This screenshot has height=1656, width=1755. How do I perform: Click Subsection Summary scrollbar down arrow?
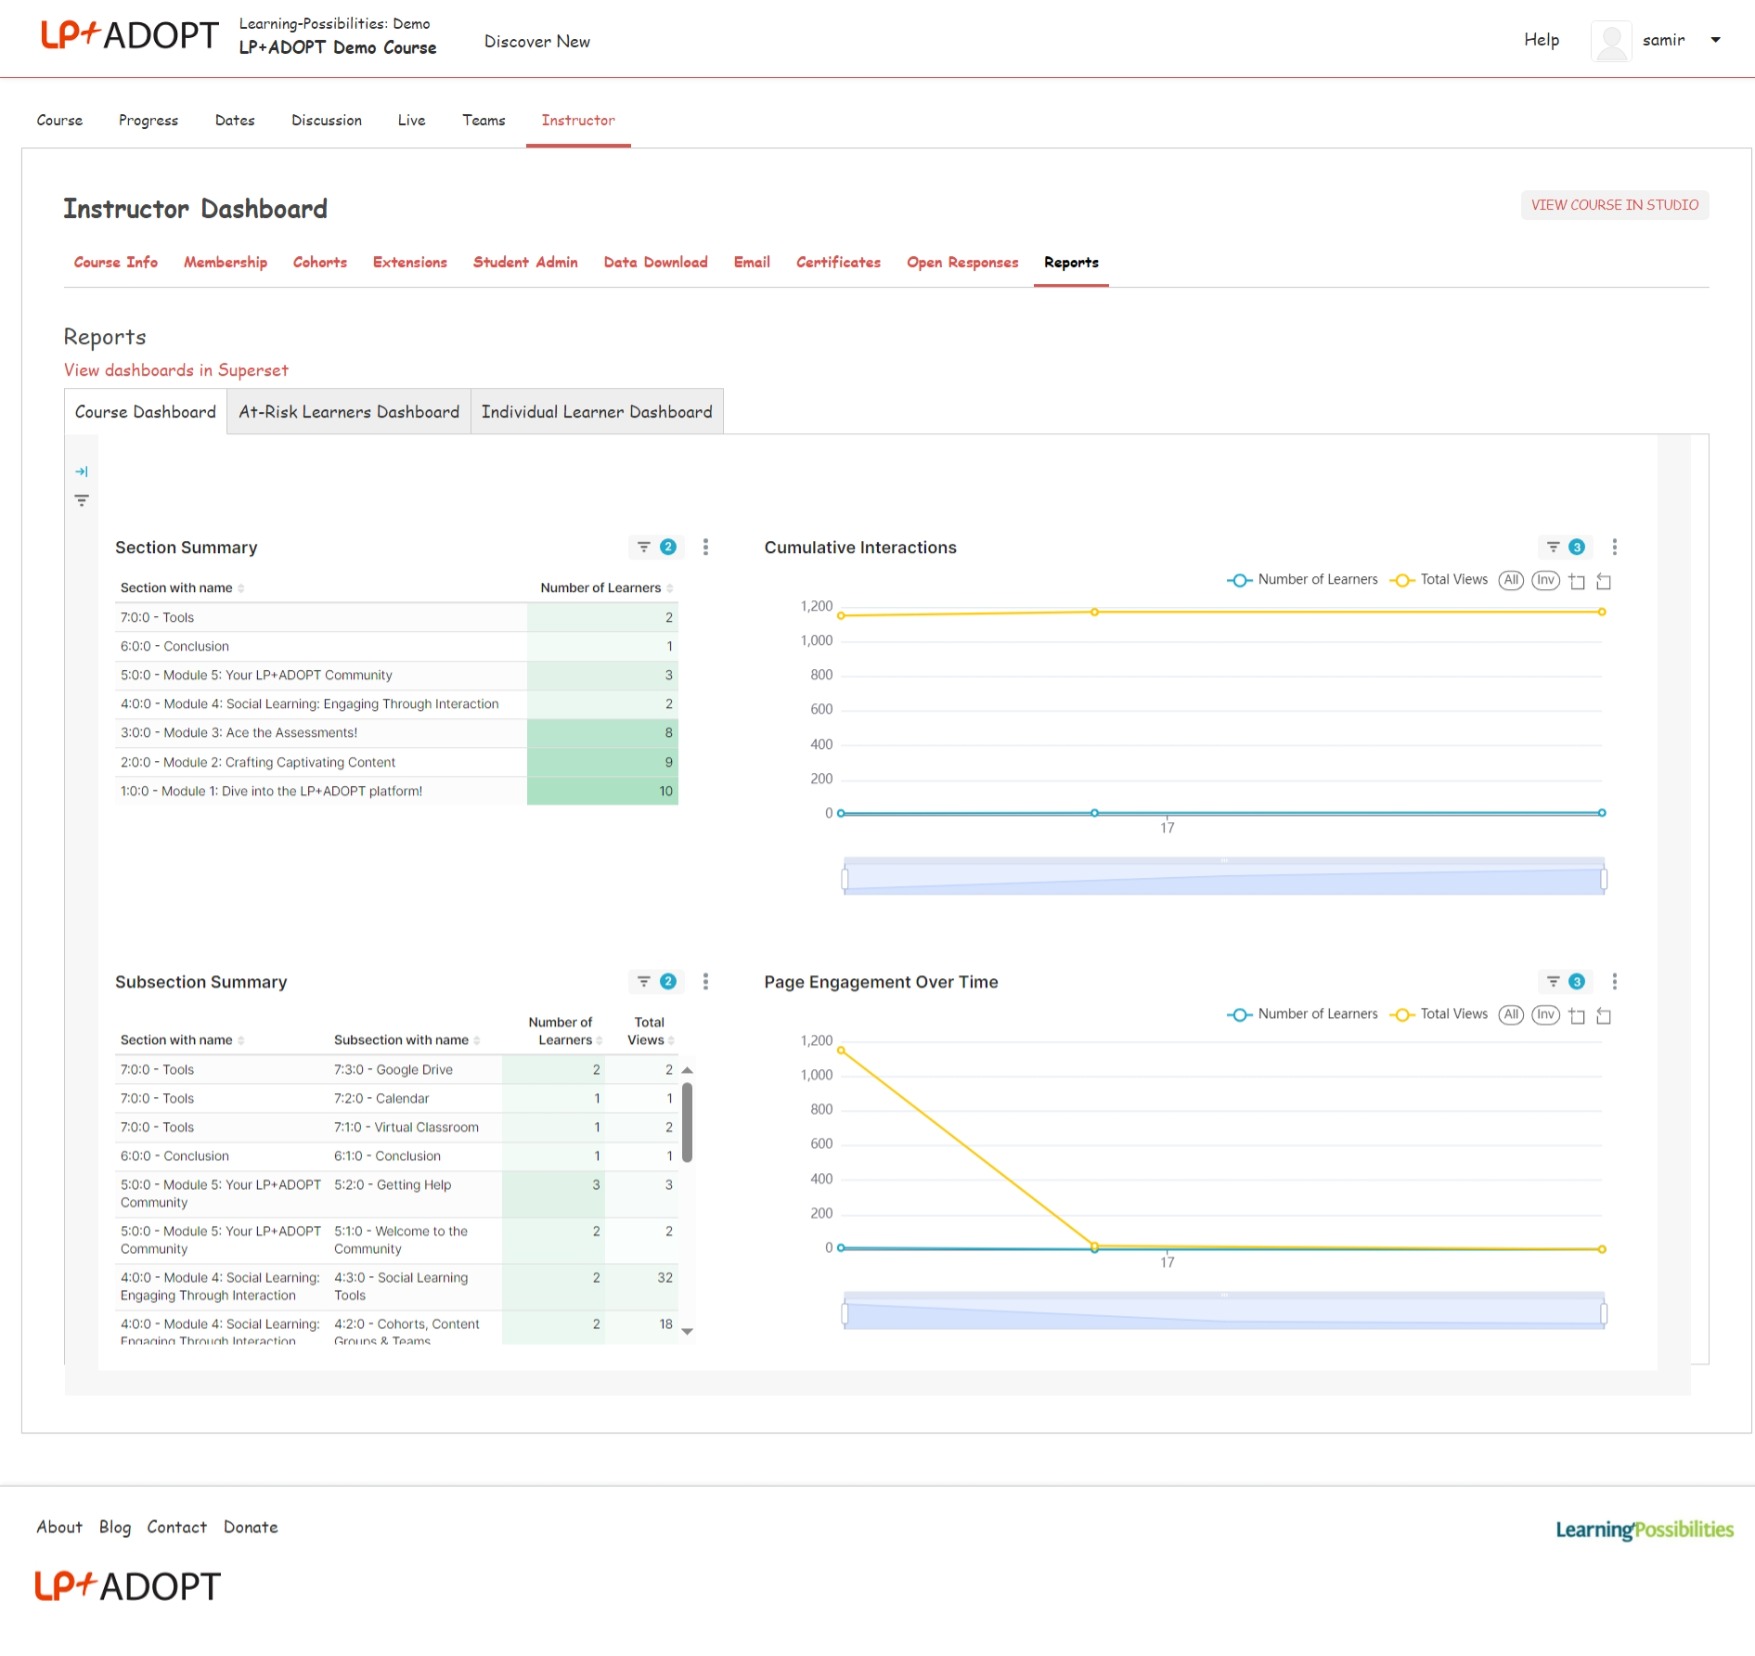pyautogui.click(x=687, y=1331)
